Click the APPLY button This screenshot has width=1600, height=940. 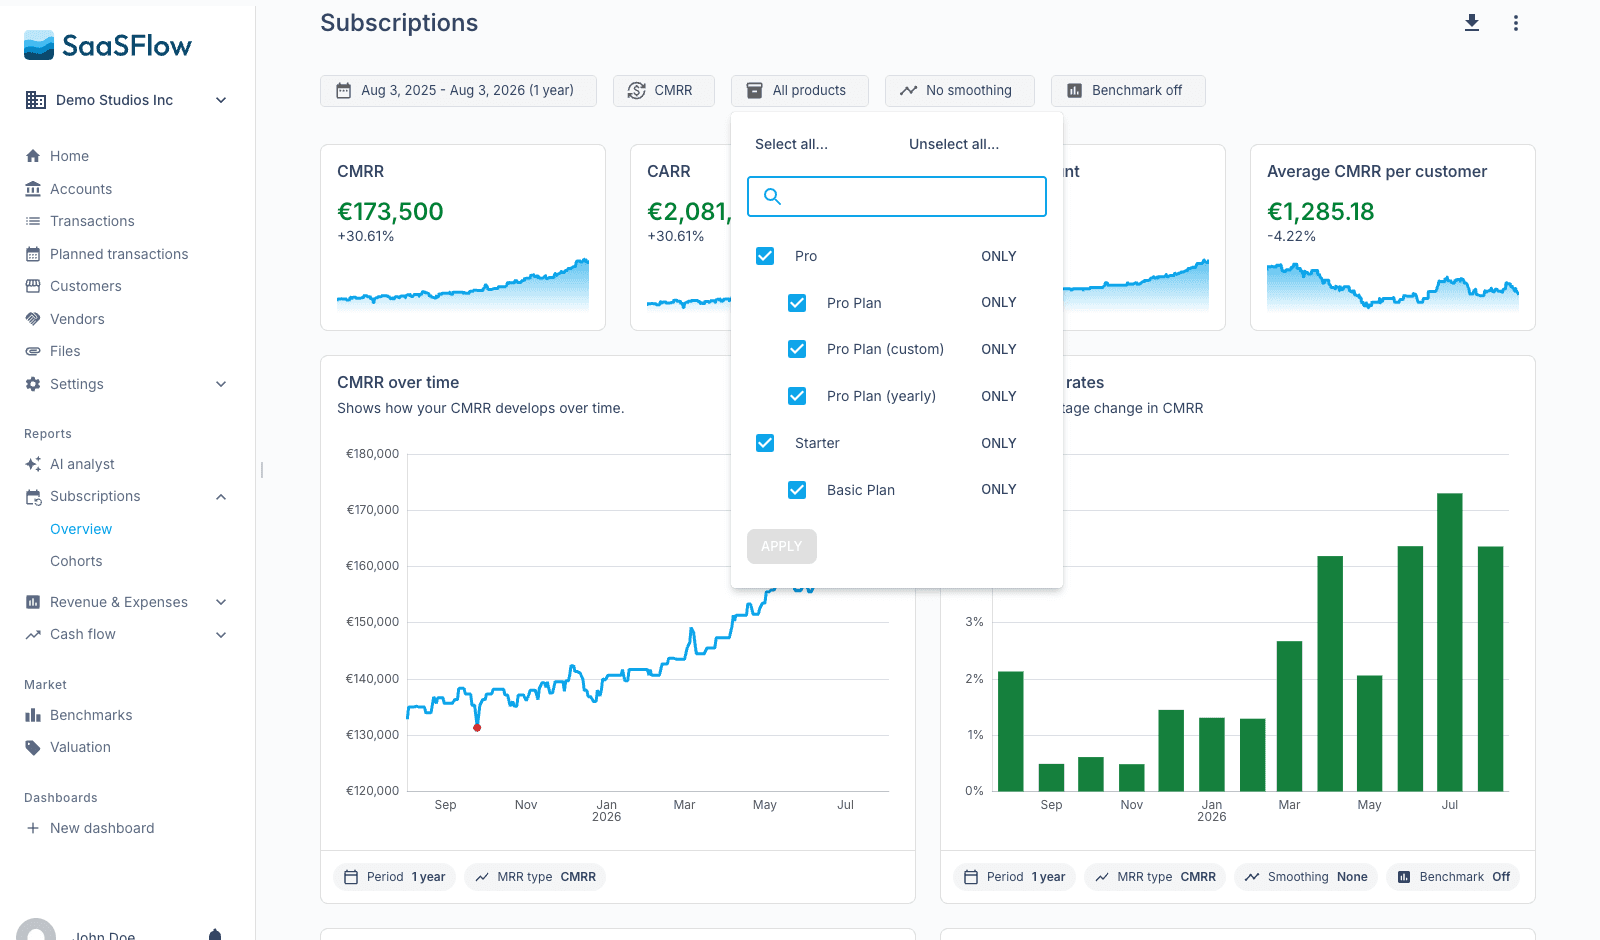(x=782, y=546)
